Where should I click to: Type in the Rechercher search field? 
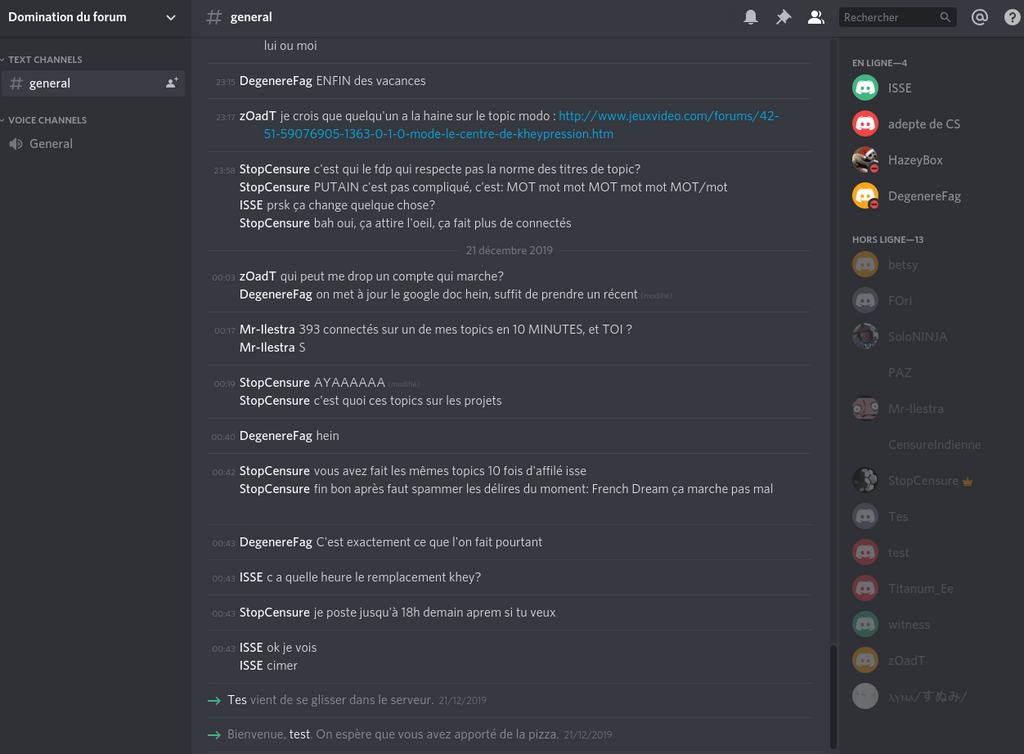pos(888,17)
